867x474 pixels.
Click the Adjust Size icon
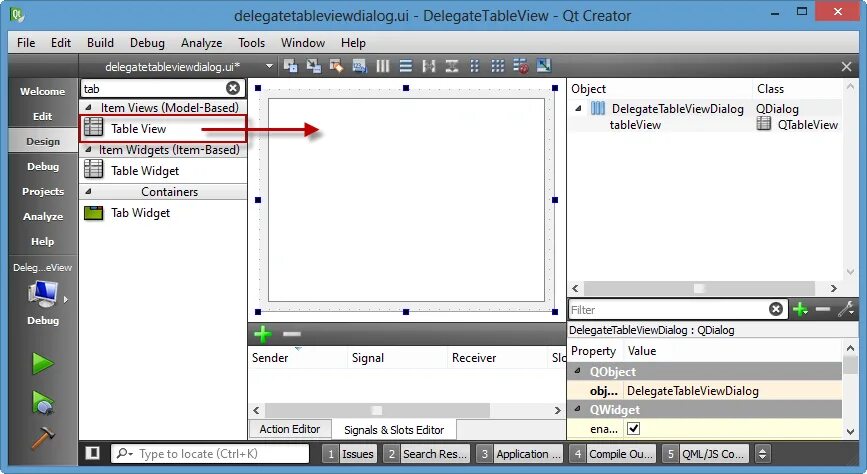coord(544,66)
